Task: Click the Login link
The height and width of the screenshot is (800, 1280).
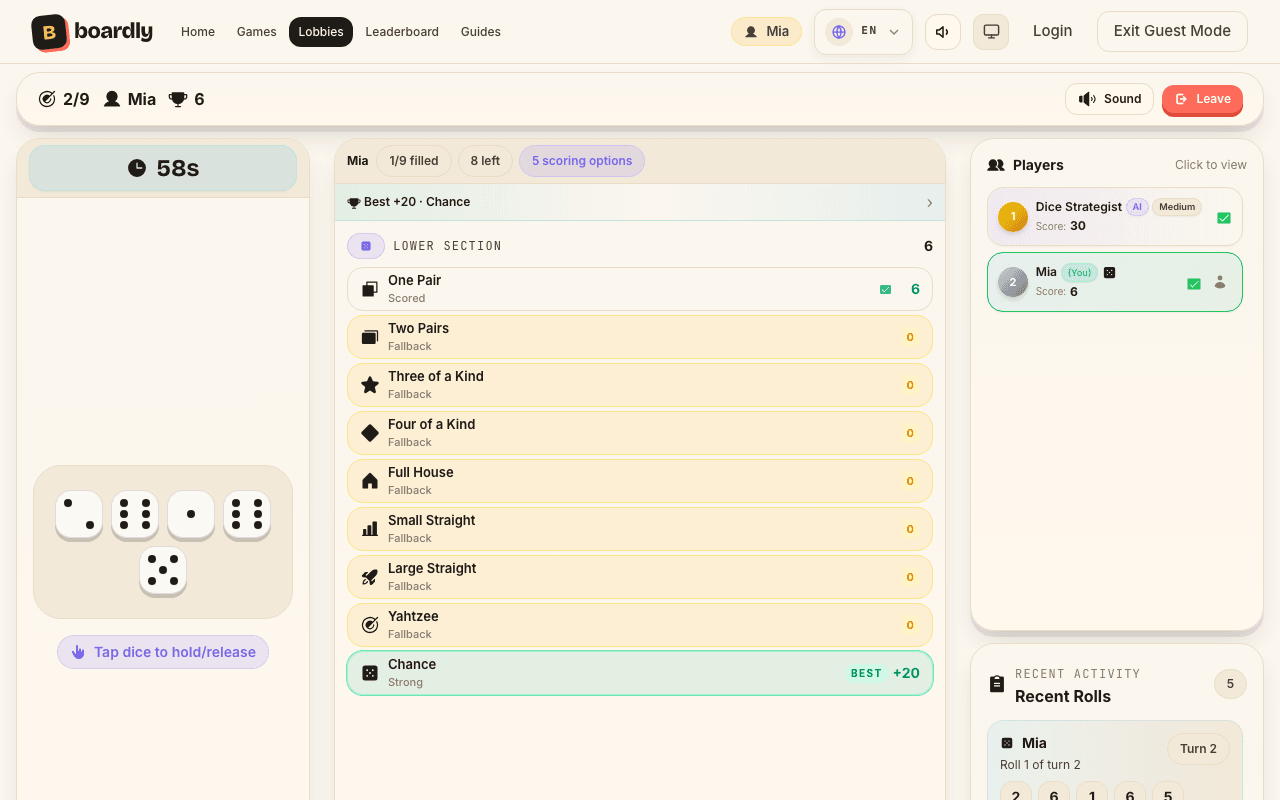Action: pos(1052,31)
